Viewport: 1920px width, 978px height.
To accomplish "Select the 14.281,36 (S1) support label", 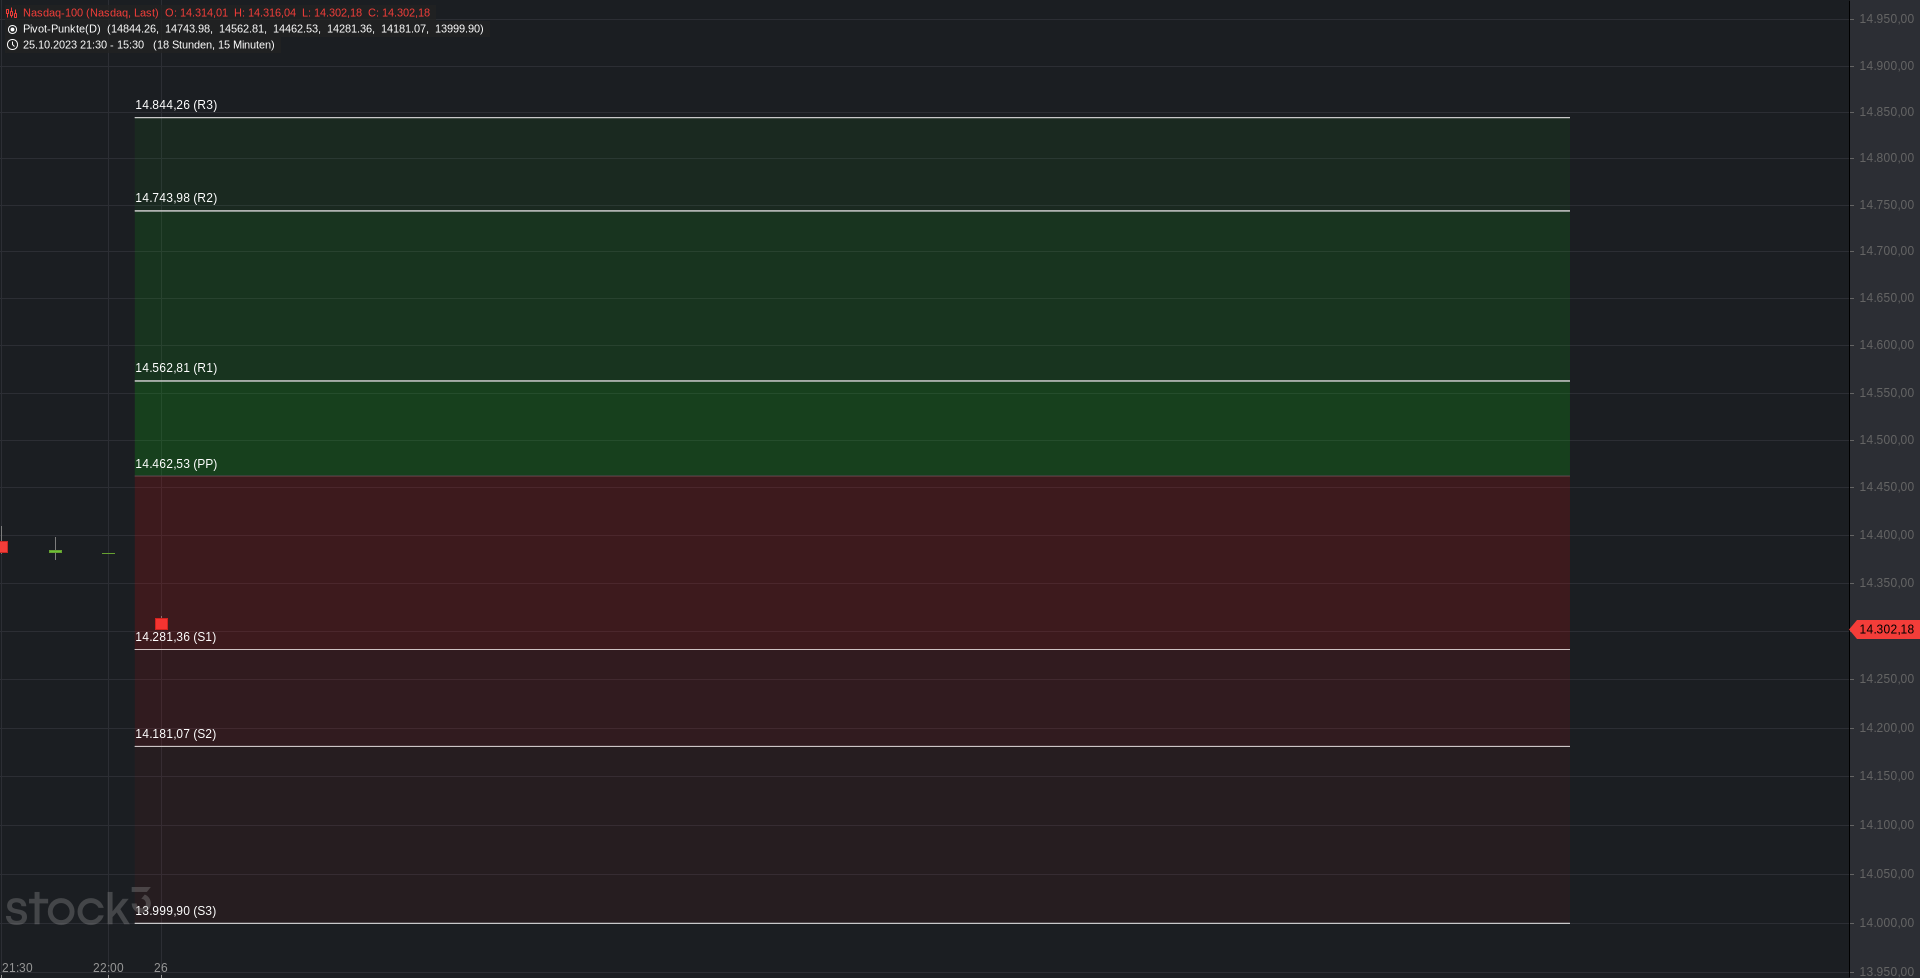I will pyautogui.click(x=176, y=637).
